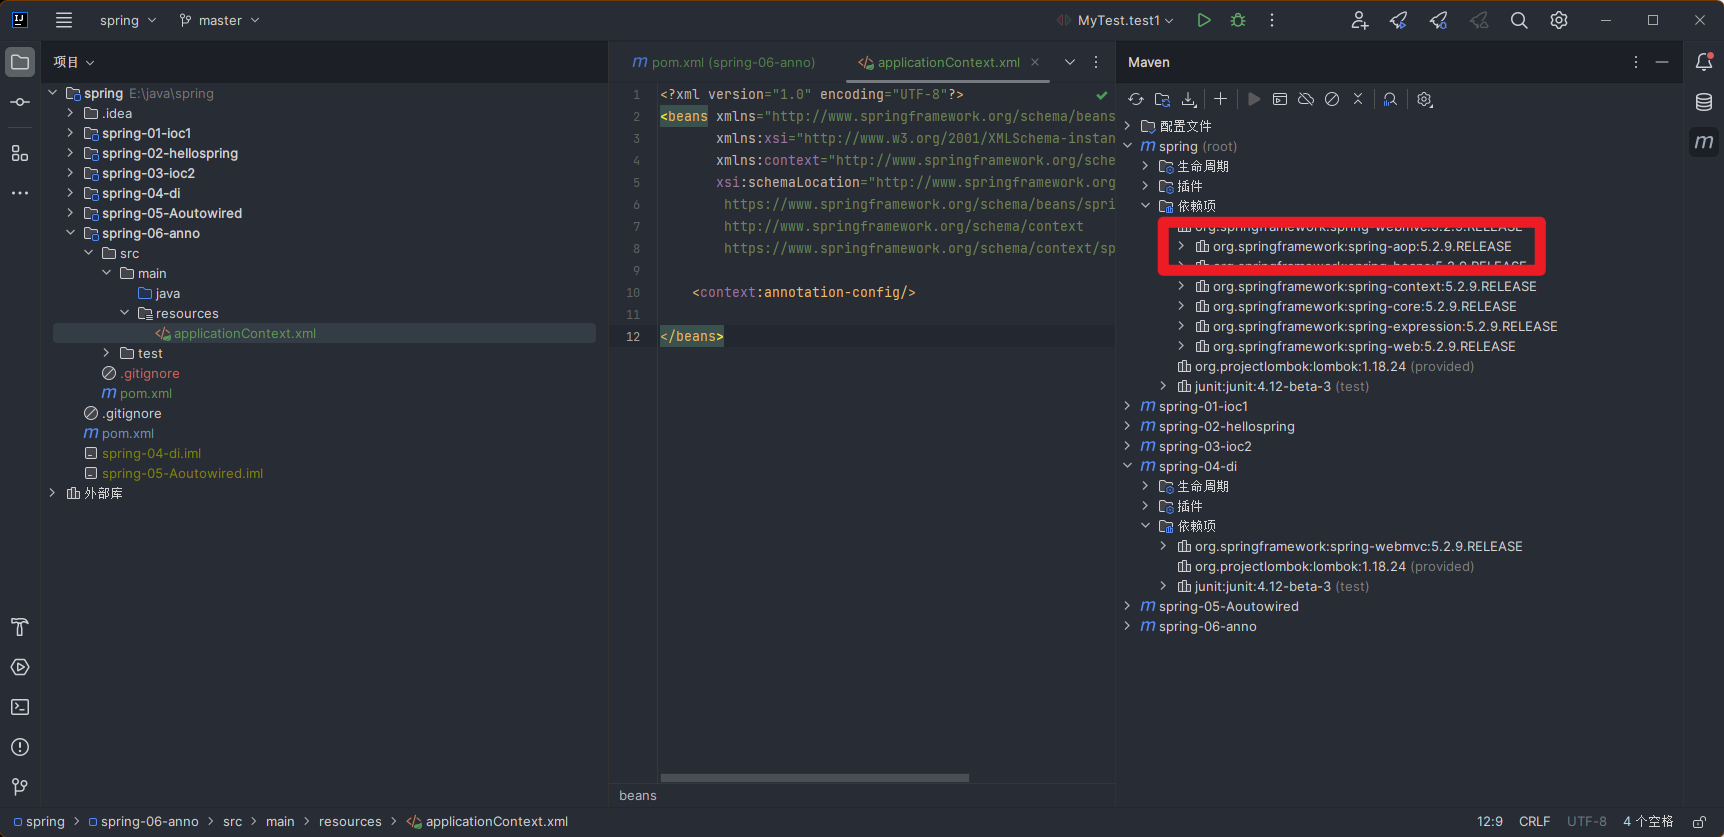Viewport: 1724px width, 837px height.
Task: Expand the test folder in project tree
Action: point(106,353)
